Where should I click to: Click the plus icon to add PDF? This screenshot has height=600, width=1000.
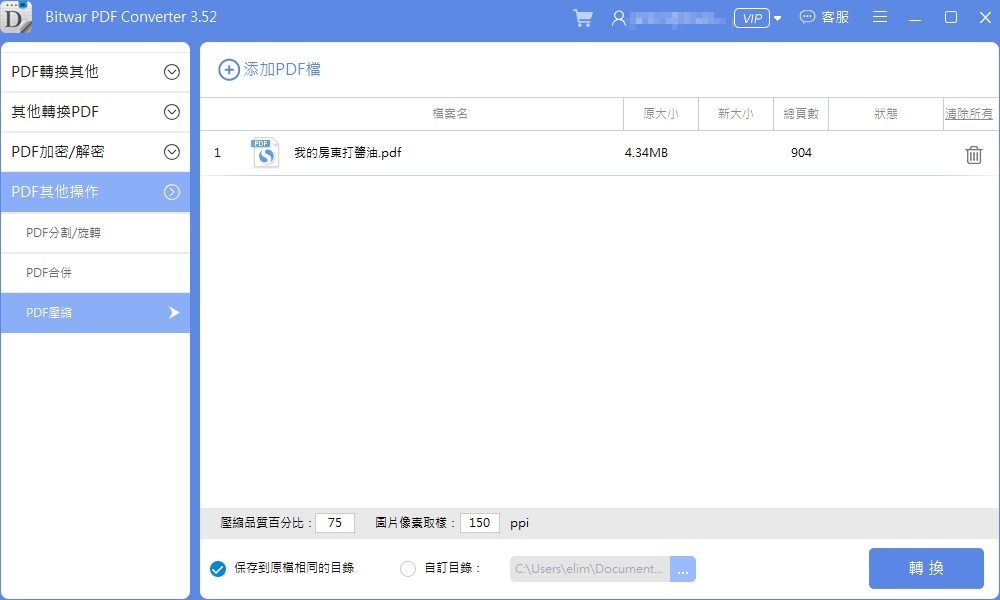click(229, 70)
